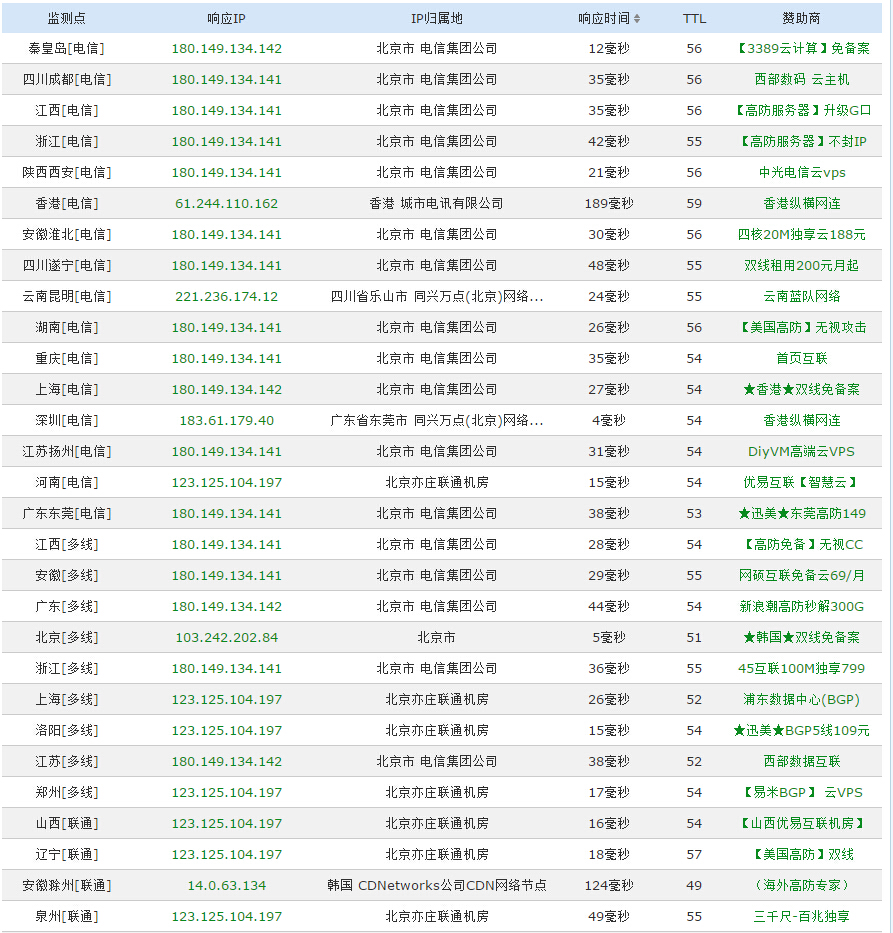Open sponsor link 新浪潮高防秒解300G

pyautogui.click(x=801, y=606)
